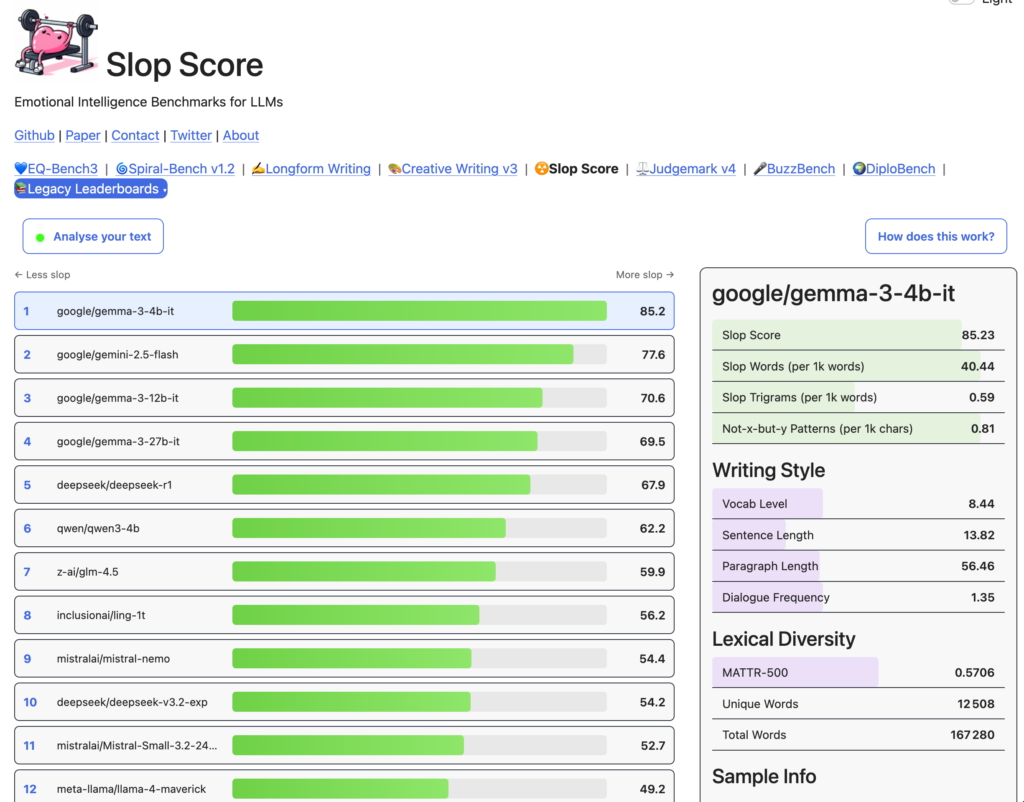Click the Analyse your text button
1024x802 pixels.
click(x=93, y=236)
